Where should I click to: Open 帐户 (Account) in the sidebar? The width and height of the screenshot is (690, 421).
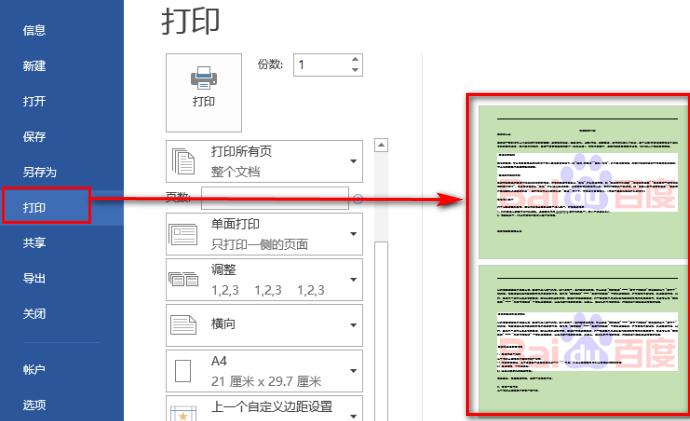[34, 369]
